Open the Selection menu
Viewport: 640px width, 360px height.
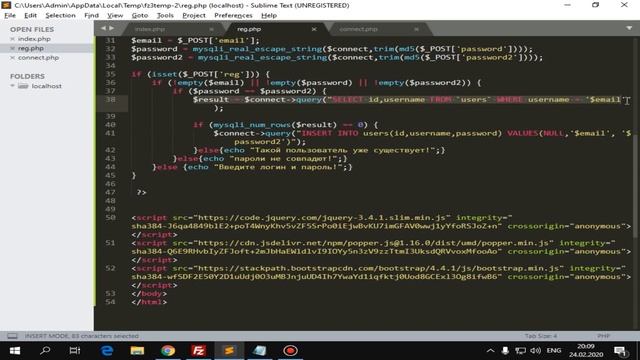[x=60, y=16]
